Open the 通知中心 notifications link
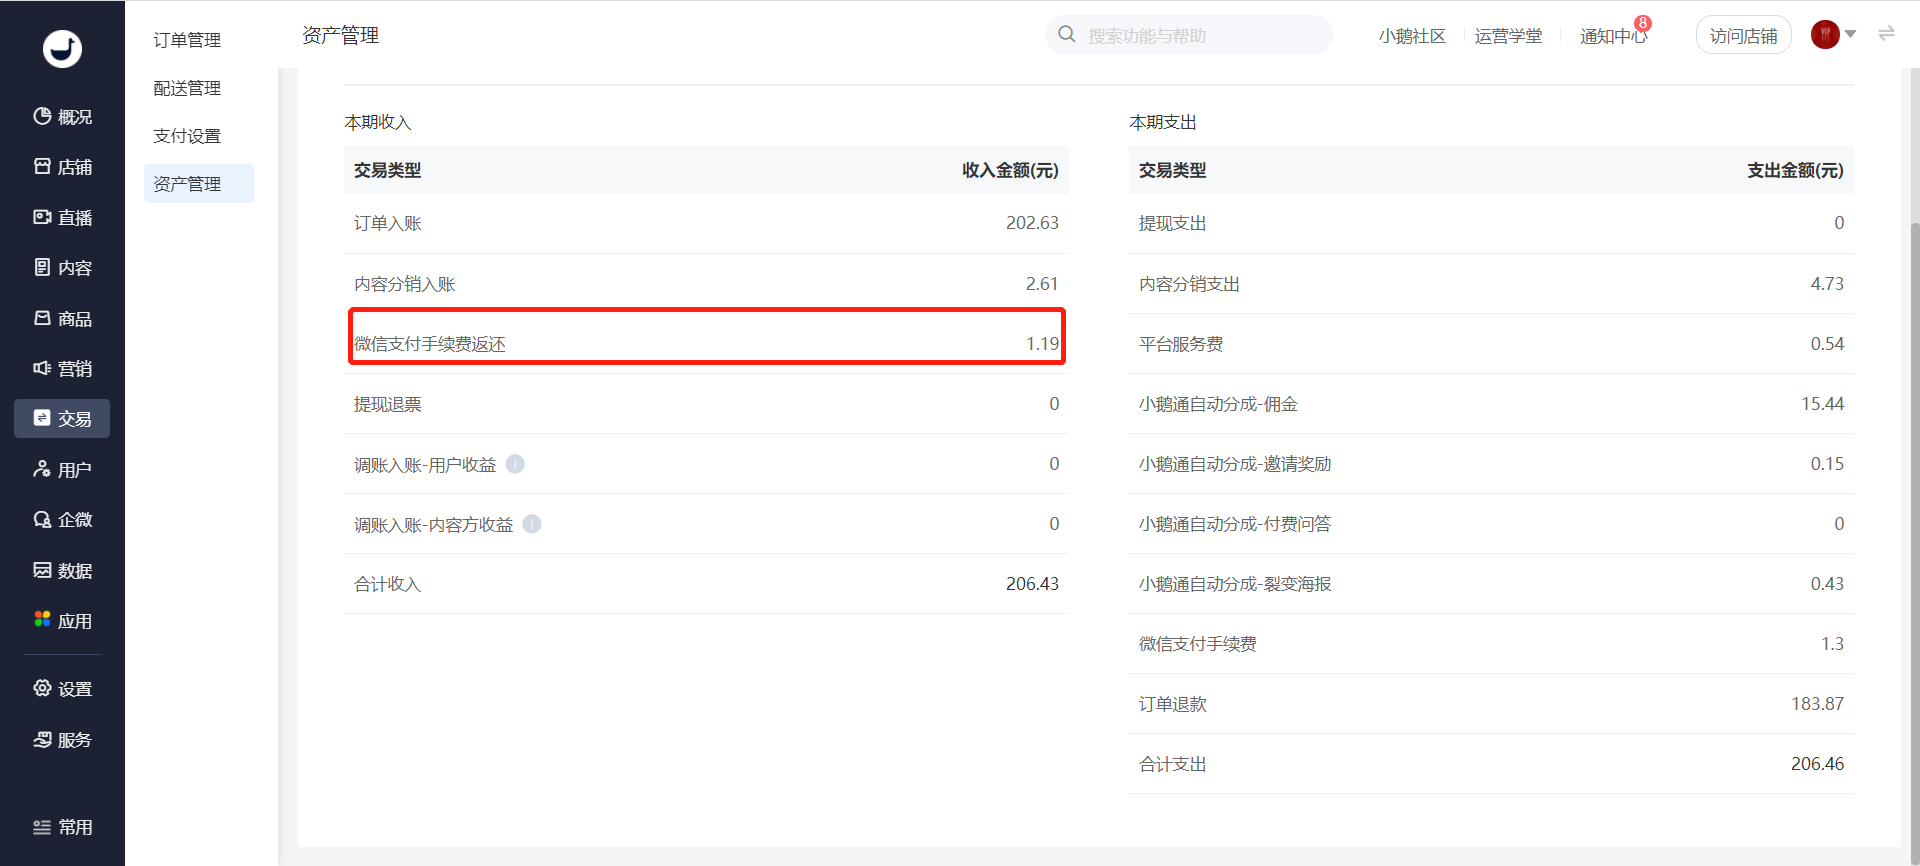Image resolution: width=1920 pixels, height=866 pixels. click(x=1613, y=36)
